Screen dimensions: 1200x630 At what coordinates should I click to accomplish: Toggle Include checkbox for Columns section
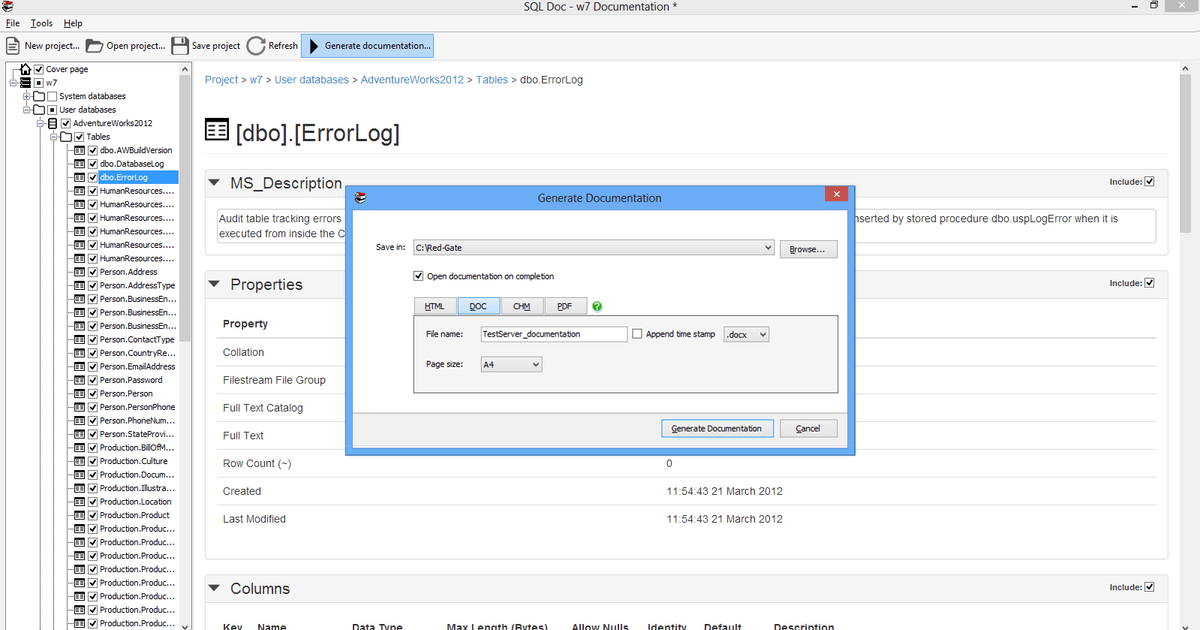pyautogui.click(x=1149, y=587)
